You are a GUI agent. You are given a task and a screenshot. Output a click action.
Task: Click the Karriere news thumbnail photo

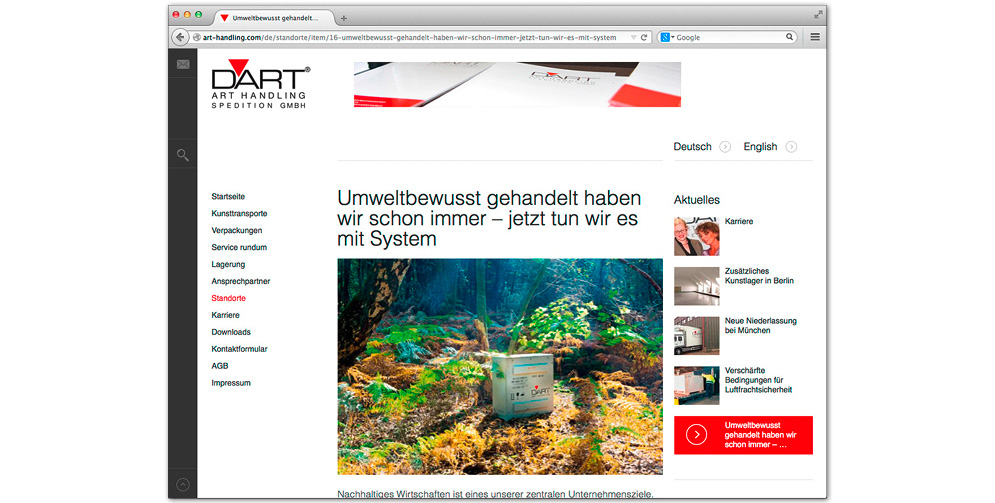[696, 236]
